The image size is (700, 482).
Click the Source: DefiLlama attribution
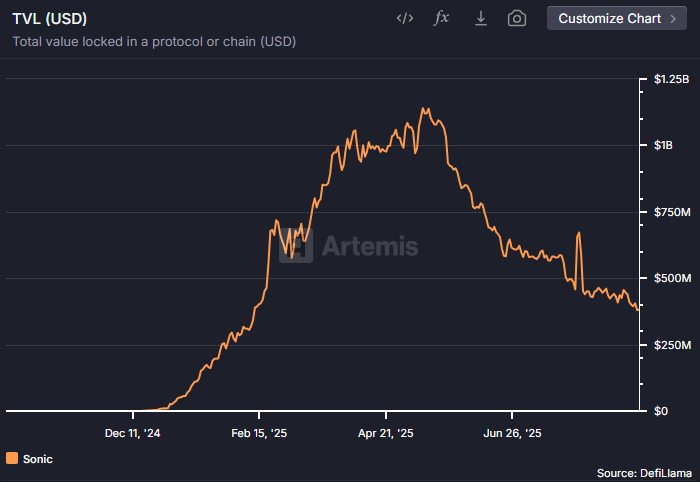click(x=644, y=473)
